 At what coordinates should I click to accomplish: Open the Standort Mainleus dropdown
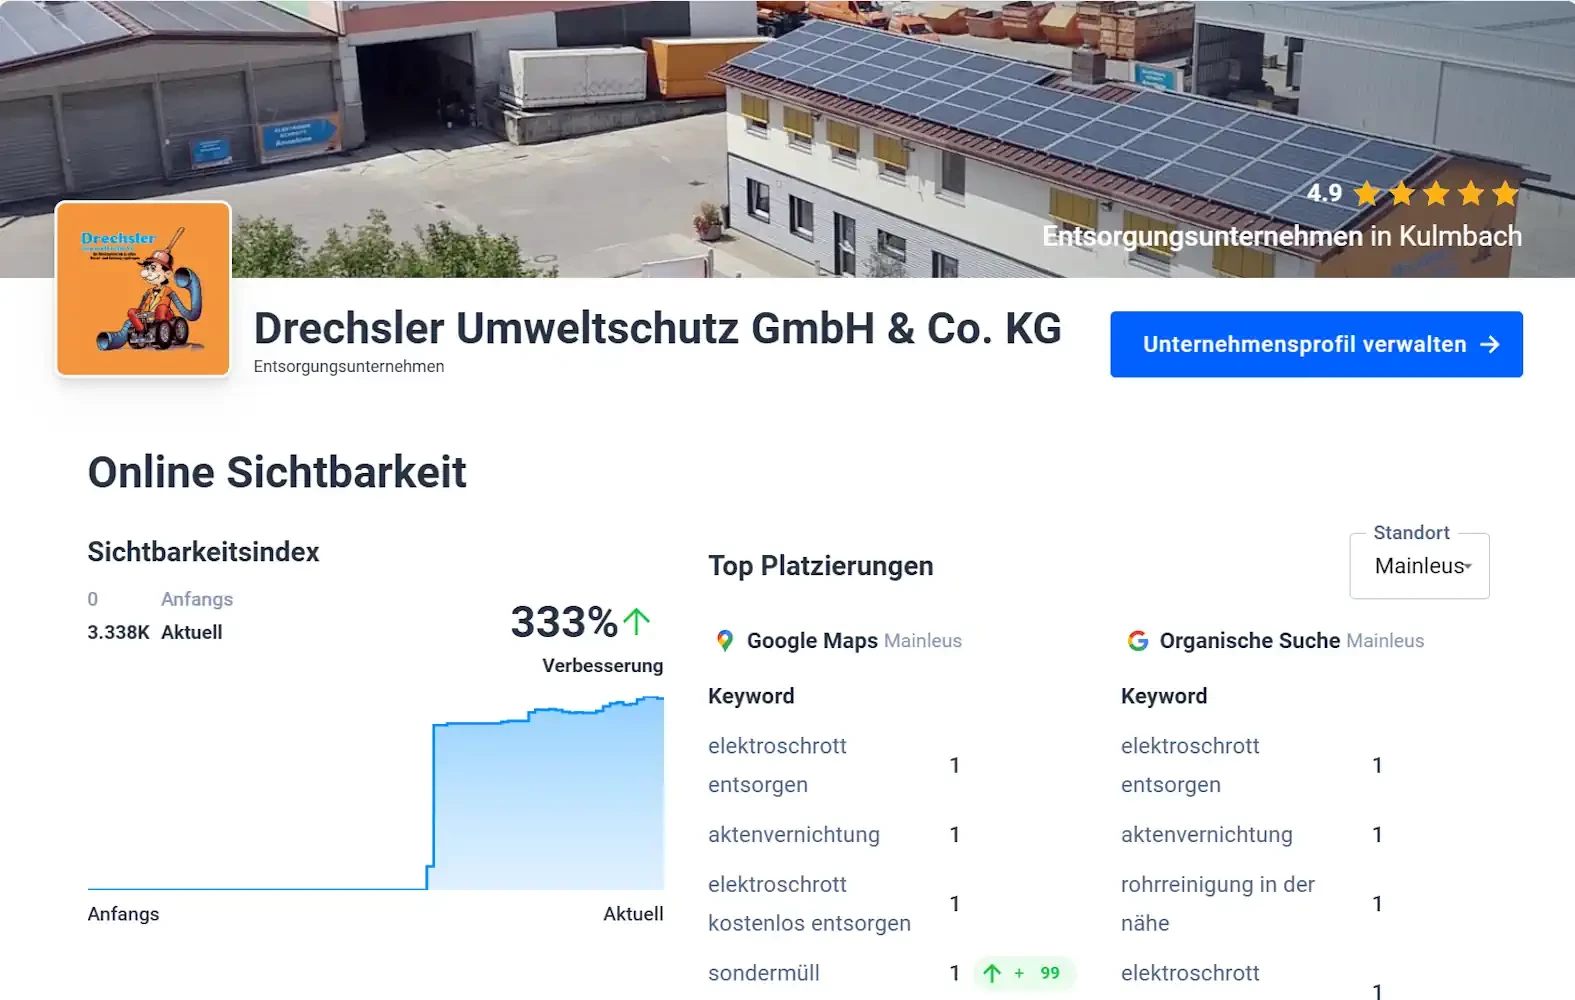coord(1419,566)
